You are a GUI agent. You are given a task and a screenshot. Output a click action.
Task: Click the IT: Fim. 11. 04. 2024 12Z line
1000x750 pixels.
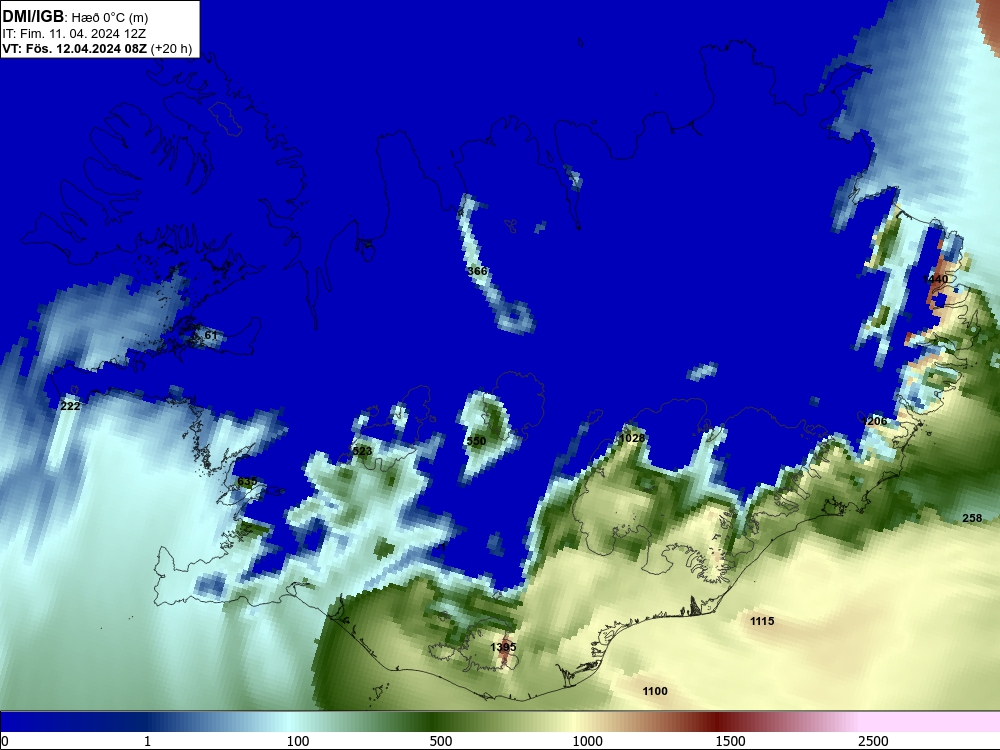(x=75, y=34)
